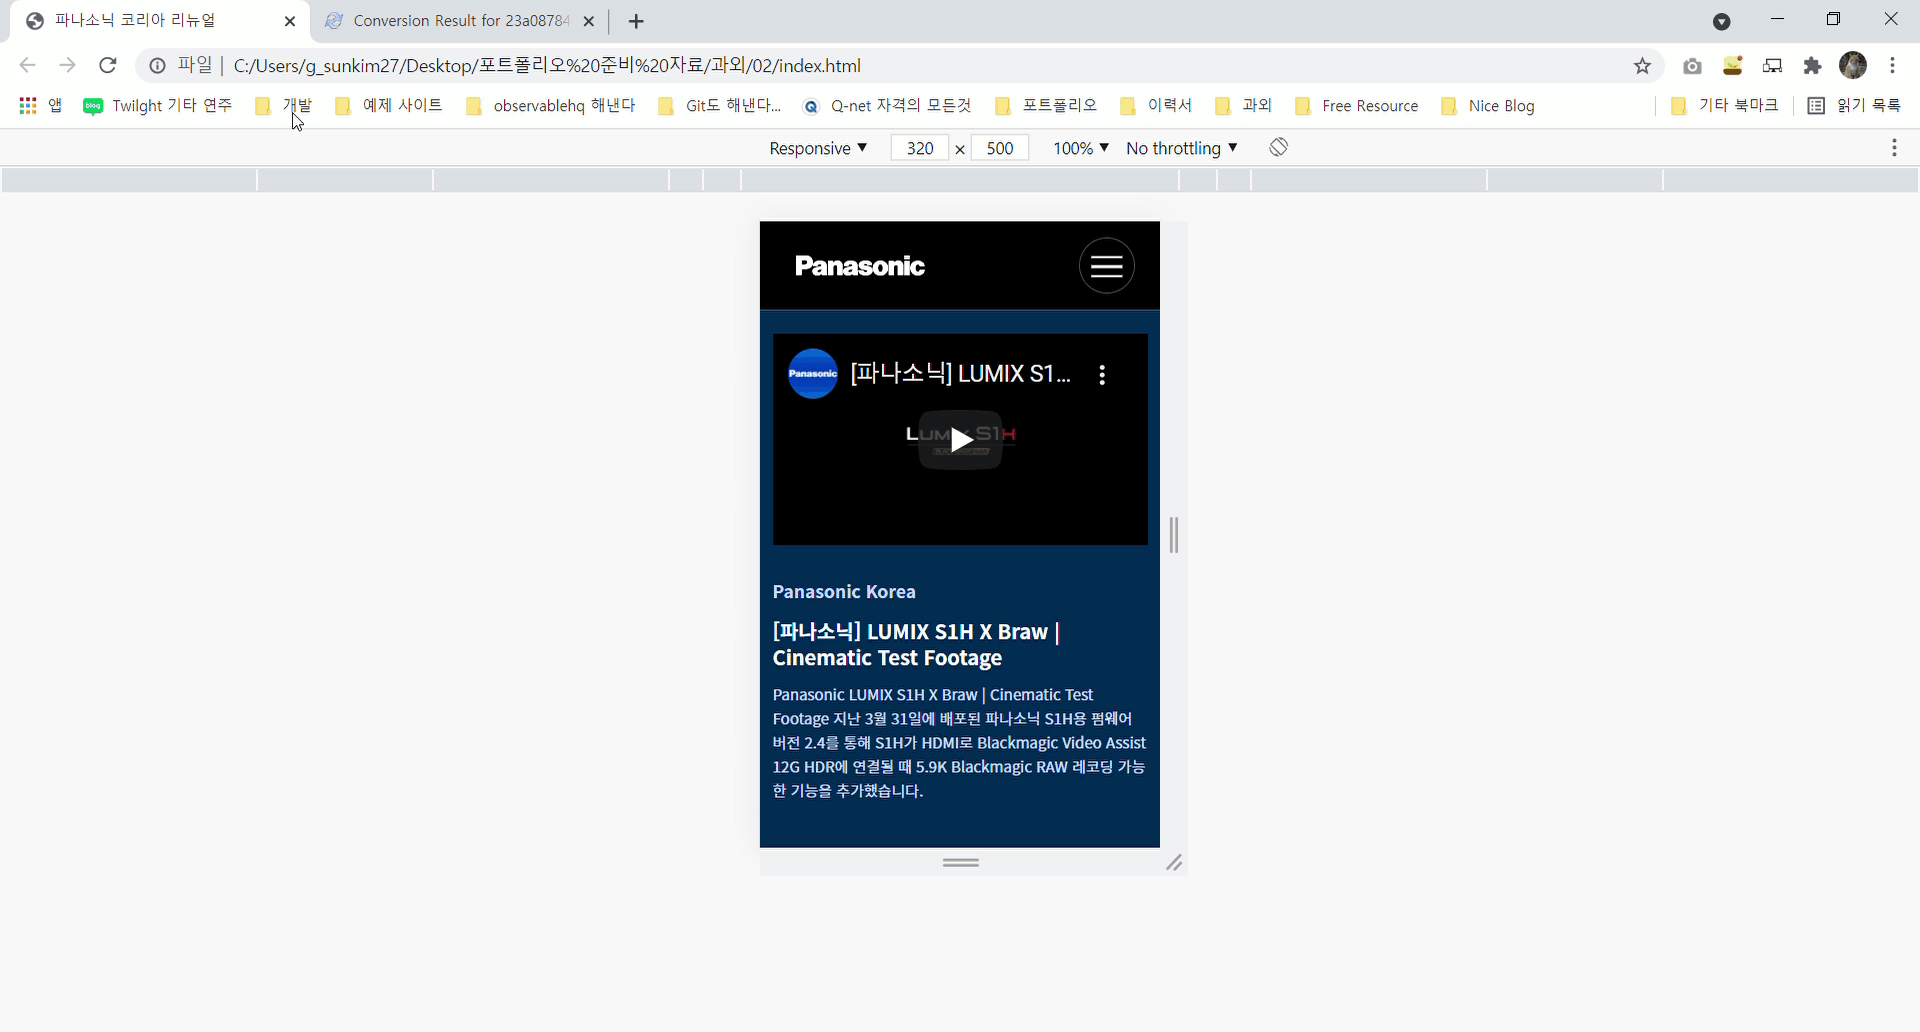Open the Twilight 기타 연주 bookmark
1920x1032 pixels.
coord(158,106)
